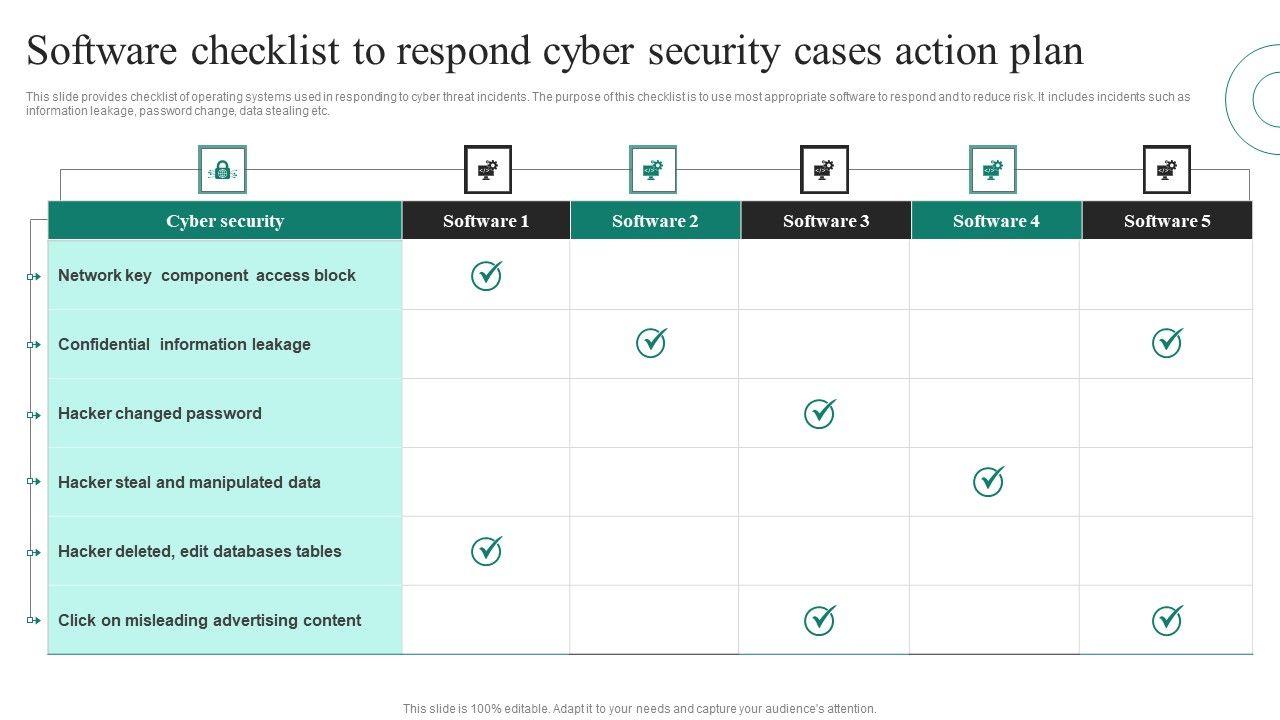Toggle Software 5 checkmark for misleading advertising content

(1167, 620)
